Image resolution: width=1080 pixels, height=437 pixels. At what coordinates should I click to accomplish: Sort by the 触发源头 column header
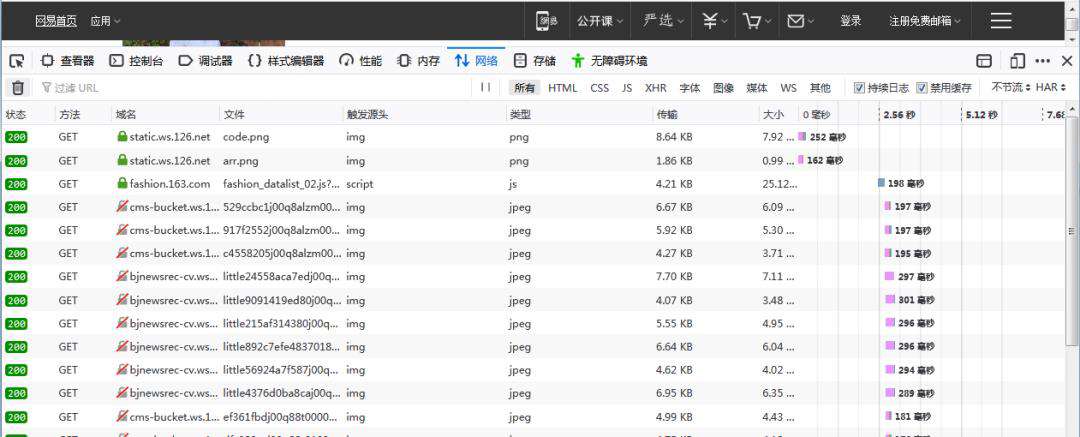(x=424, y=114)
